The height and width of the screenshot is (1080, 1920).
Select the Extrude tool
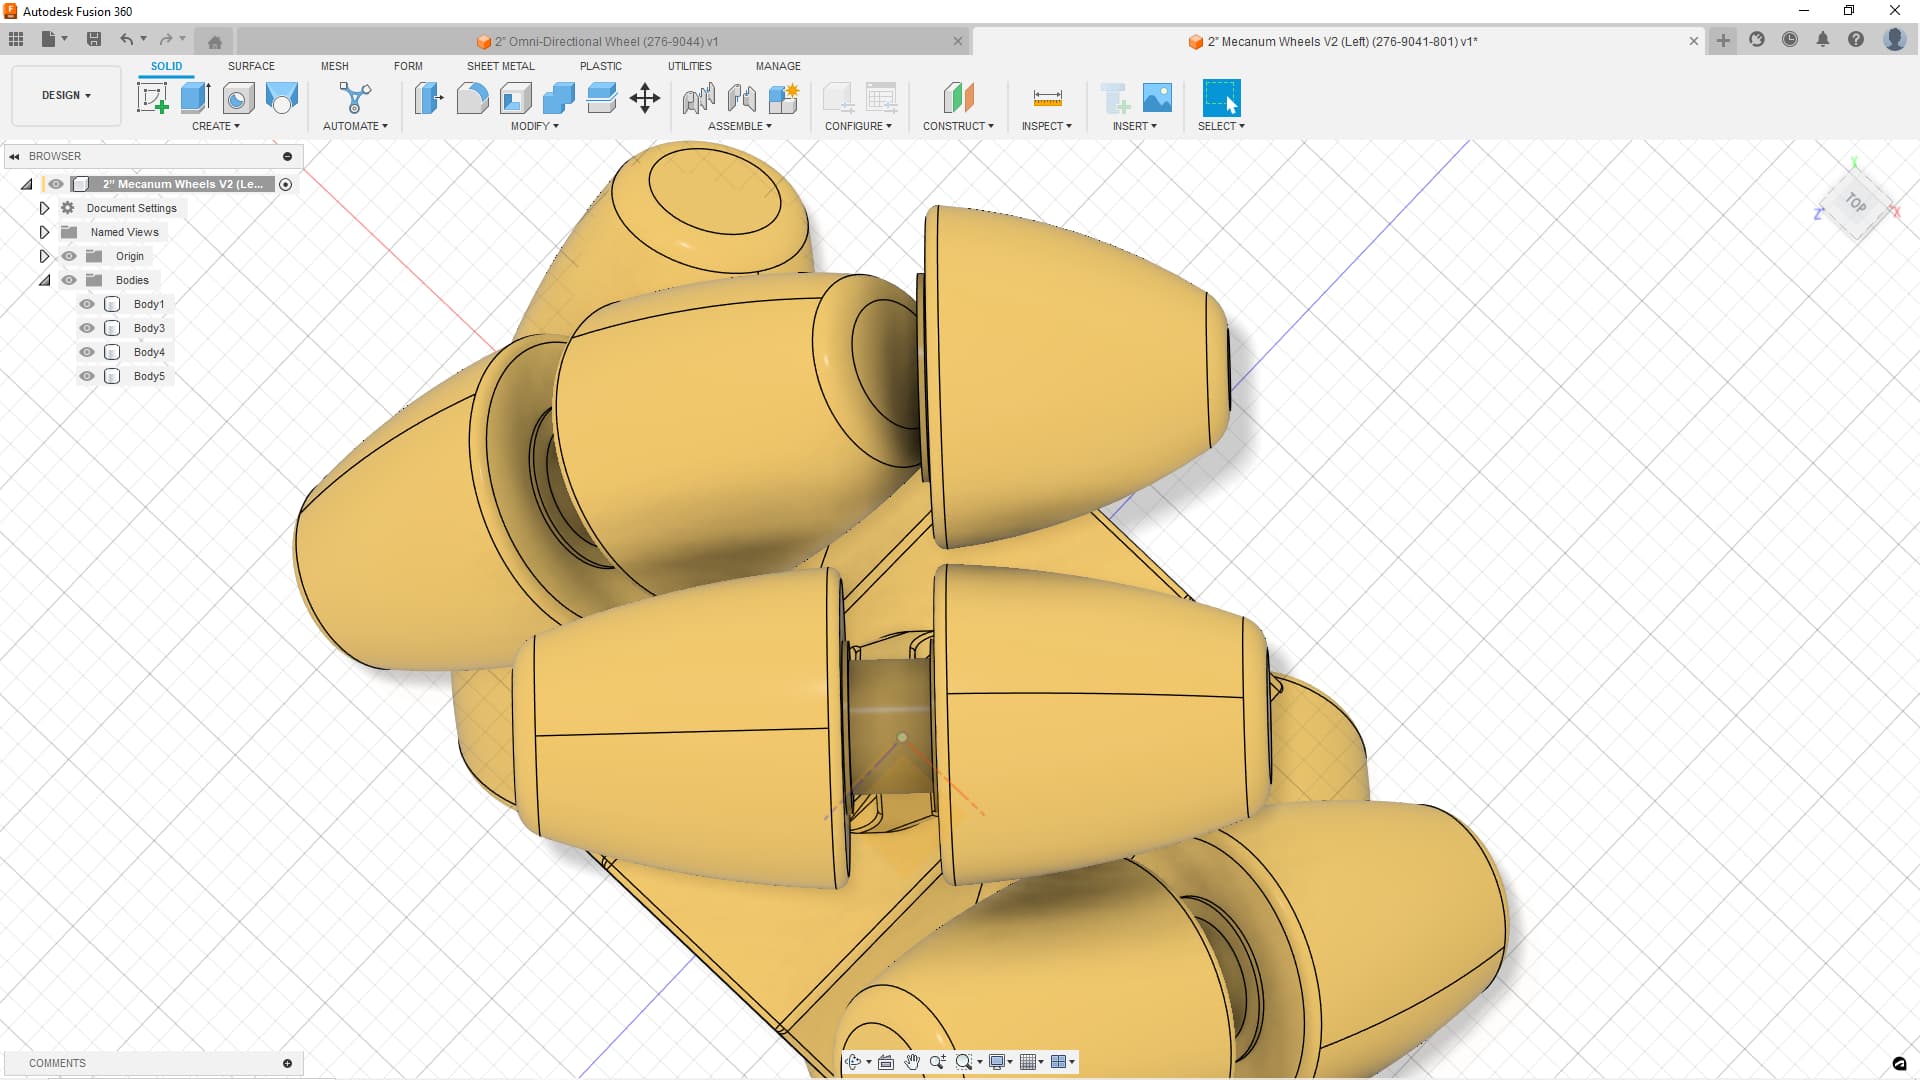[x=195, y=98]
